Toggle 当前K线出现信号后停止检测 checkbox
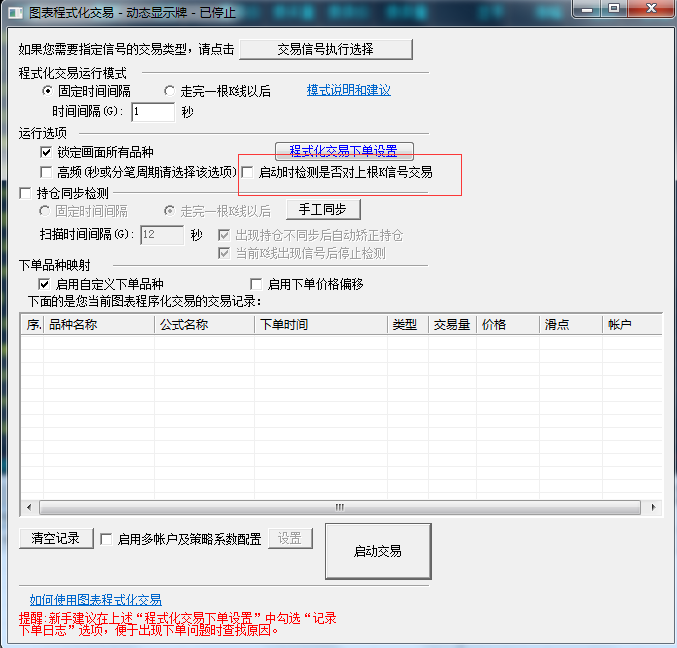The image size is (677, 648). tap(224, 253)
